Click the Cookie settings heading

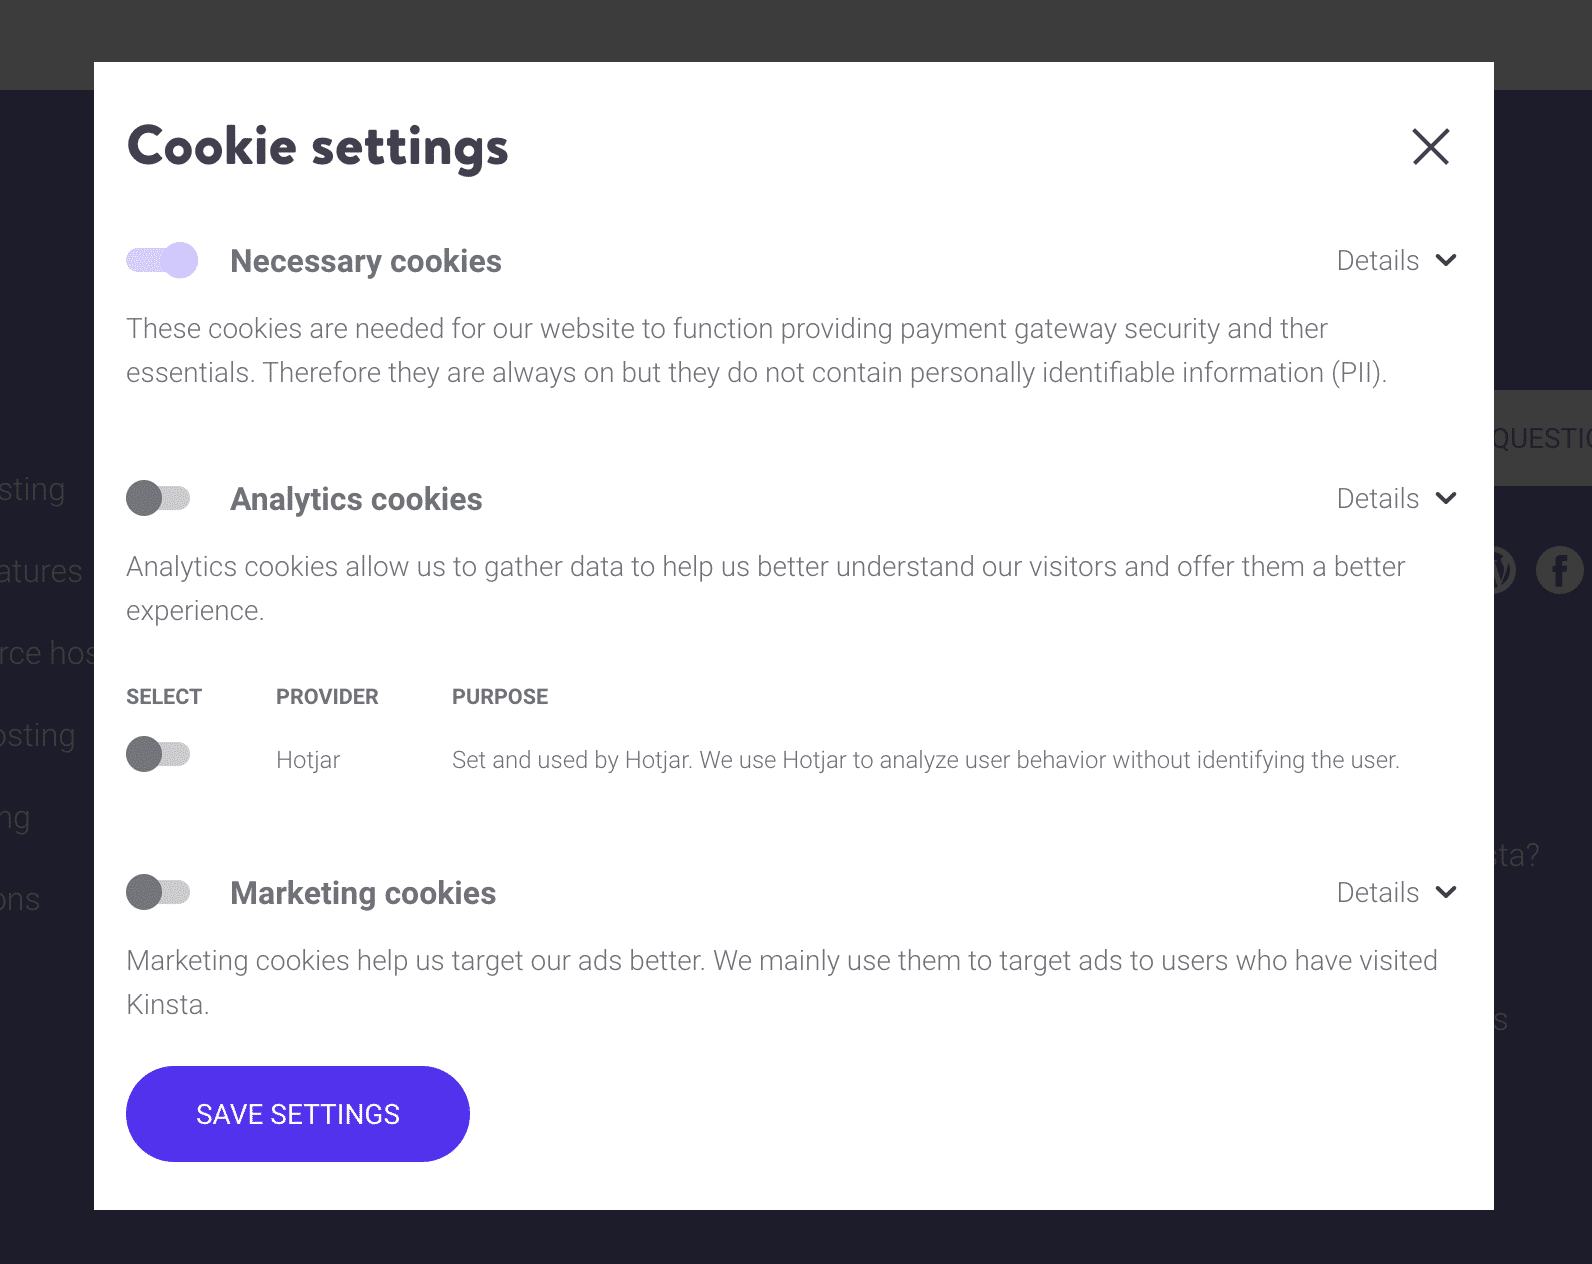pos(317,146)
